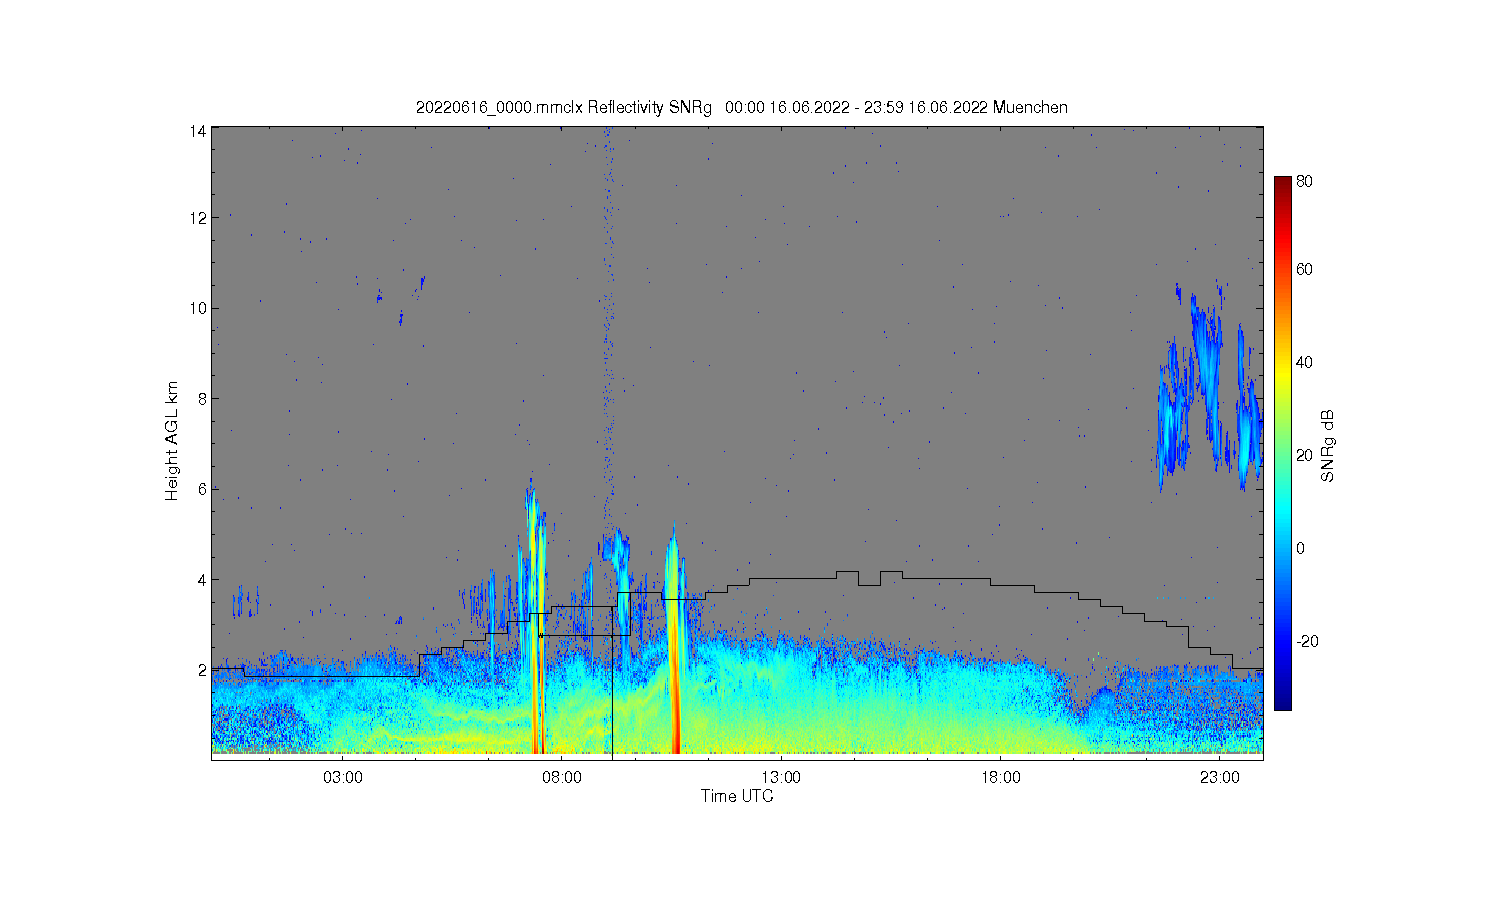Click the height tick label 2
Image resolution: width=1500 pixels, height=900 pixels.
(203, 670)
